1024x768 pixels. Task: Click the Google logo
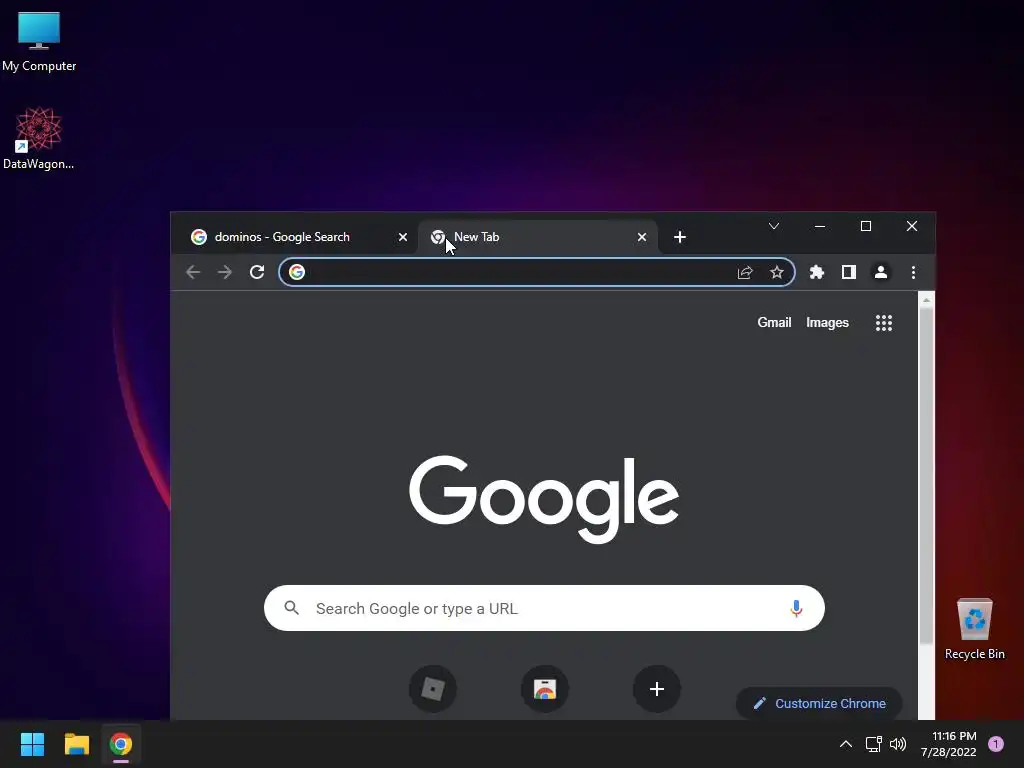point(544,498)
